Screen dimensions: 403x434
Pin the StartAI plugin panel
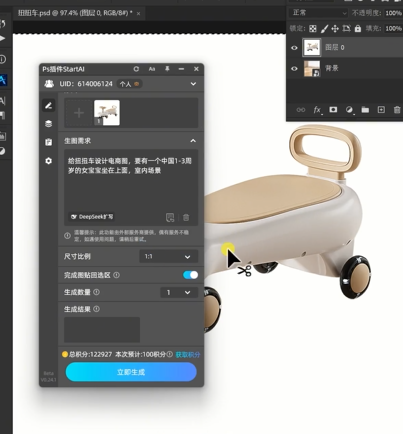pos(167,69)
